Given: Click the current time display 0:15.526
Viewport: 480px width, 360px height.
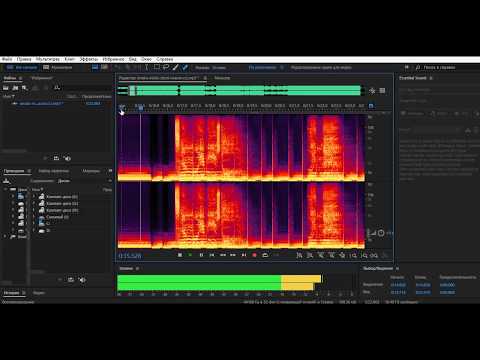Looking at the screenshot, I should pos(130,256).
